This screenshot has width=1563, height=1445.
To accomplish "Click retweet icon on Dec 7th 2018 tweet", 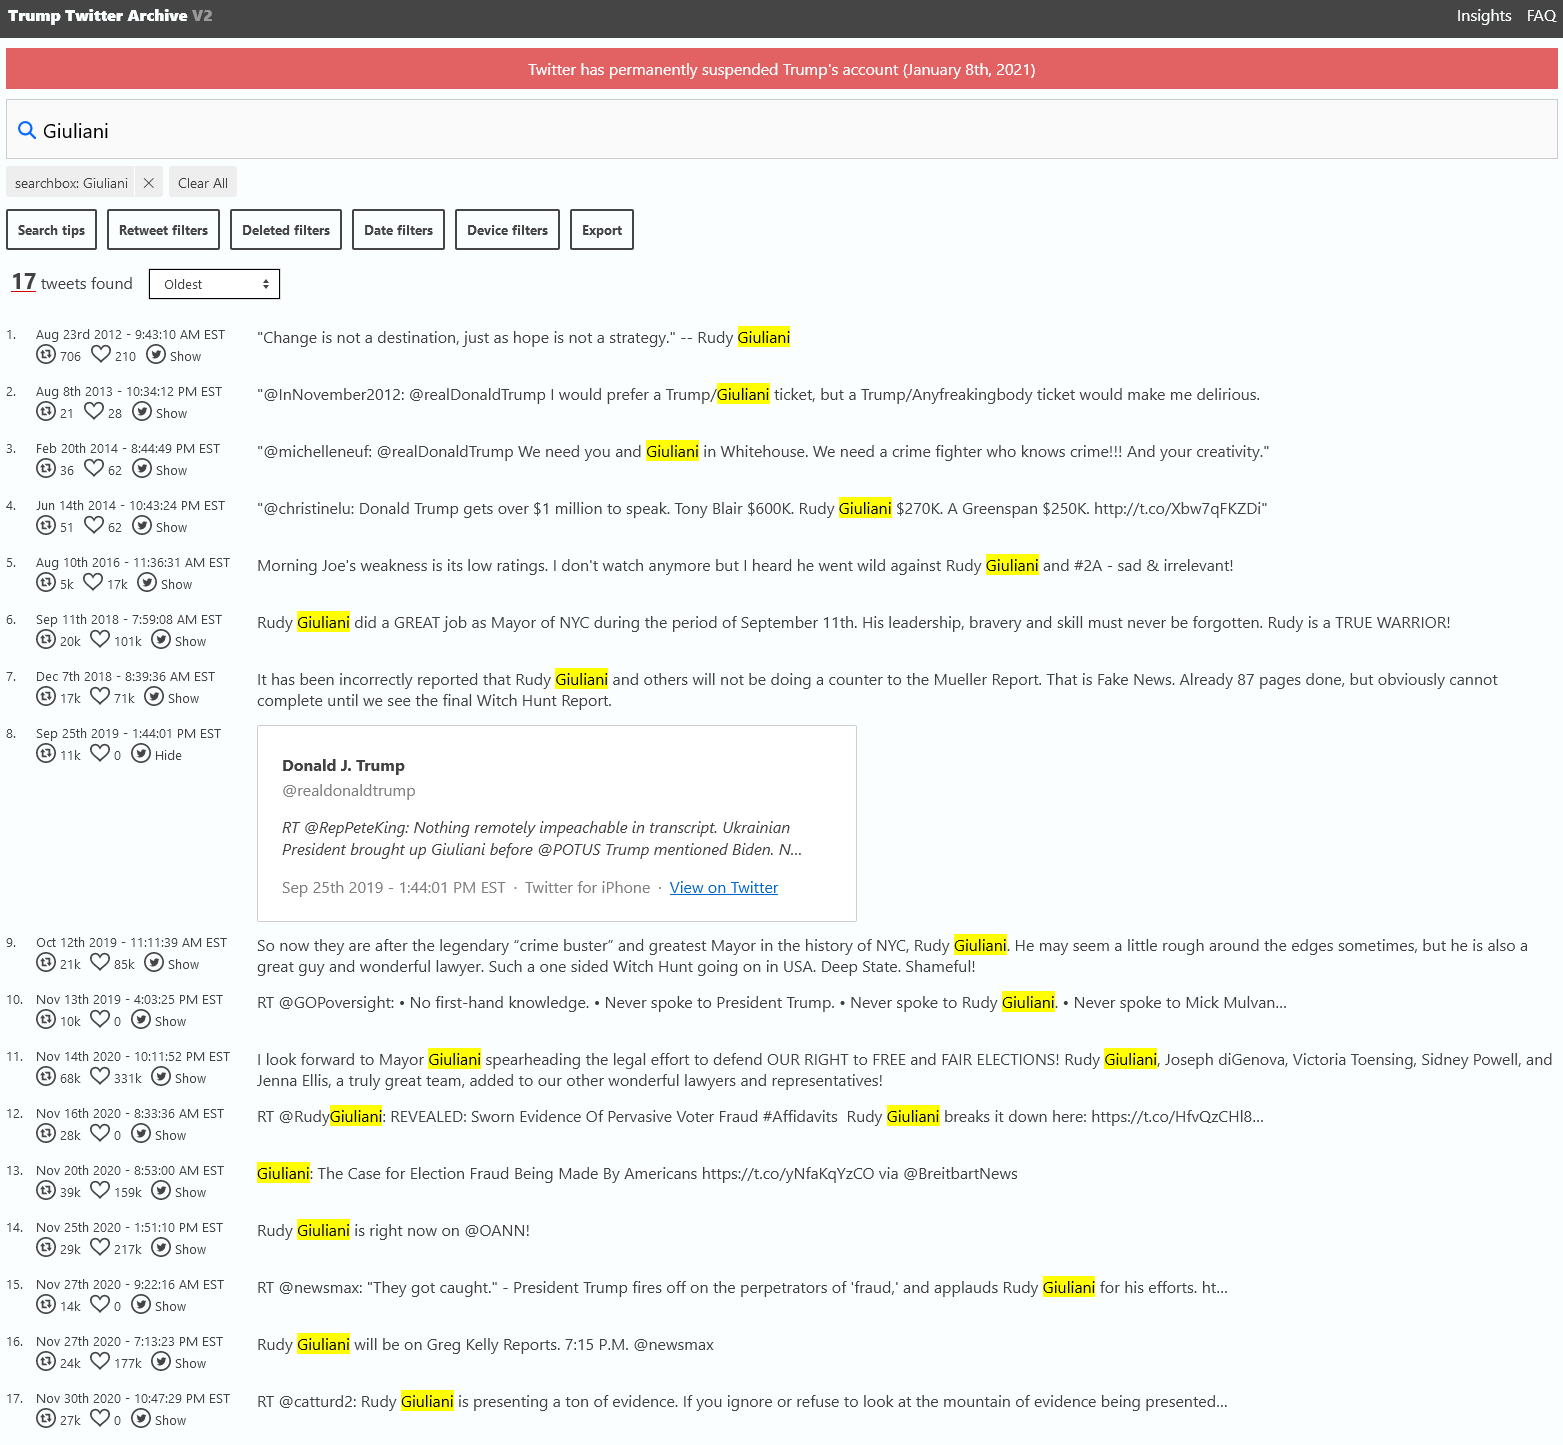I will [46, 696].
